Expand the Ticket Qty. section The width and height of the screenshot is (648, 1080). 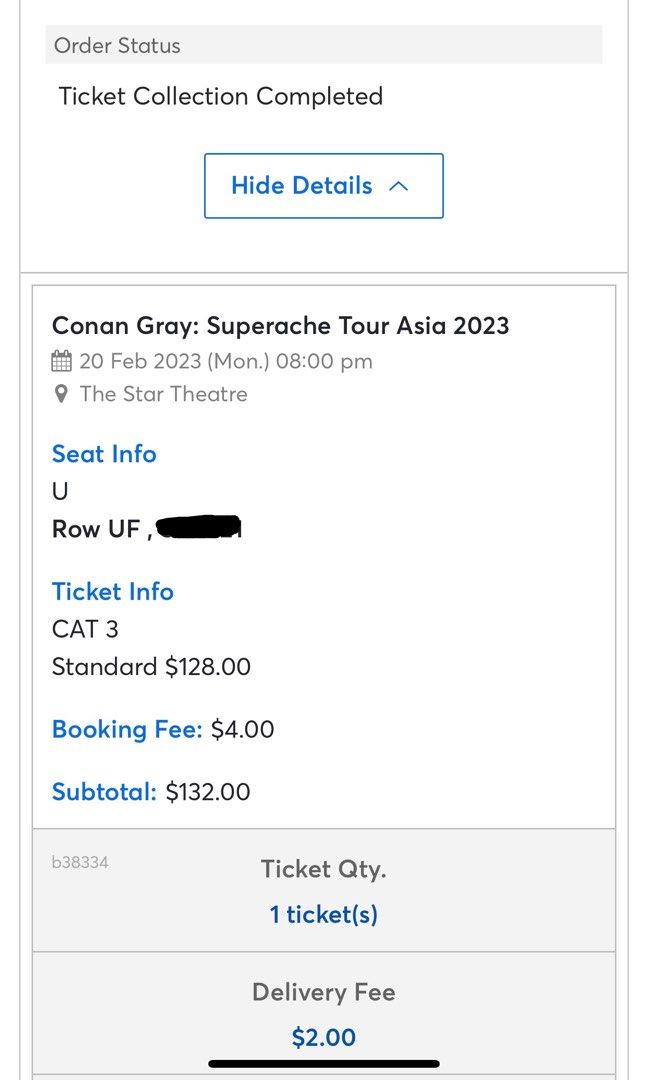pos(323,869)
